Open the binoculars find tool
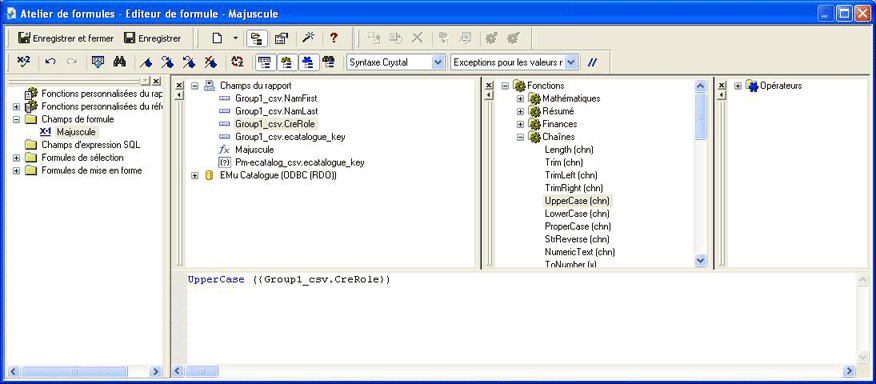The image size is (876, 384). click(120, 62)
